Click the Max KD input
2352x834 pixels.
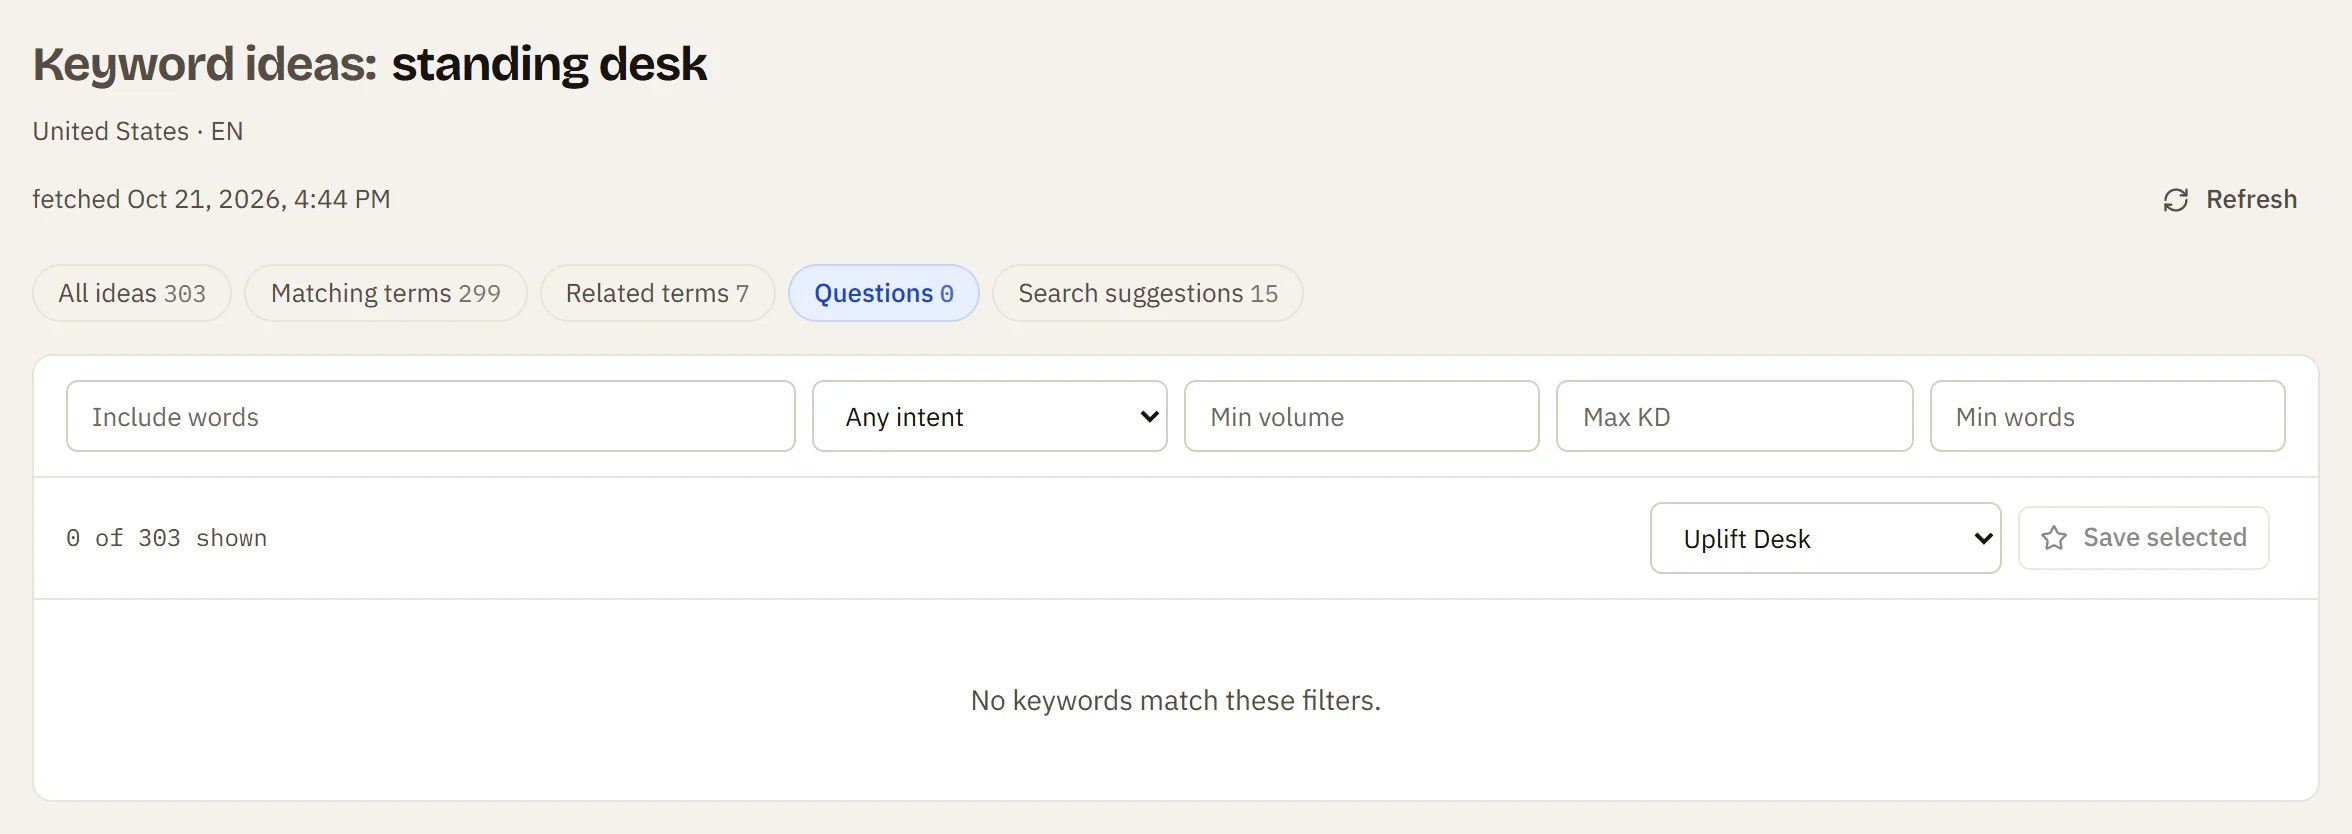pyautogui.click(x=1735, y=416)
